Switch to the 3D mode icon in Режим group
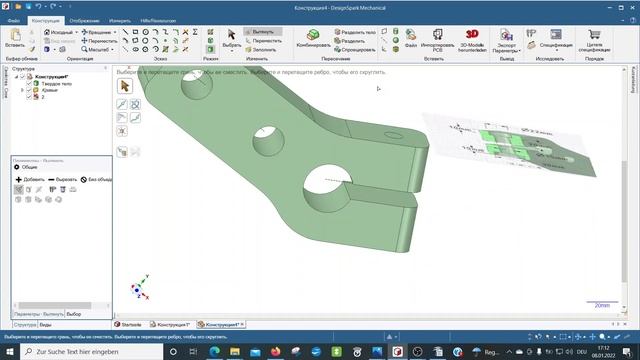The image size is (640, 360). coord(210,49)
